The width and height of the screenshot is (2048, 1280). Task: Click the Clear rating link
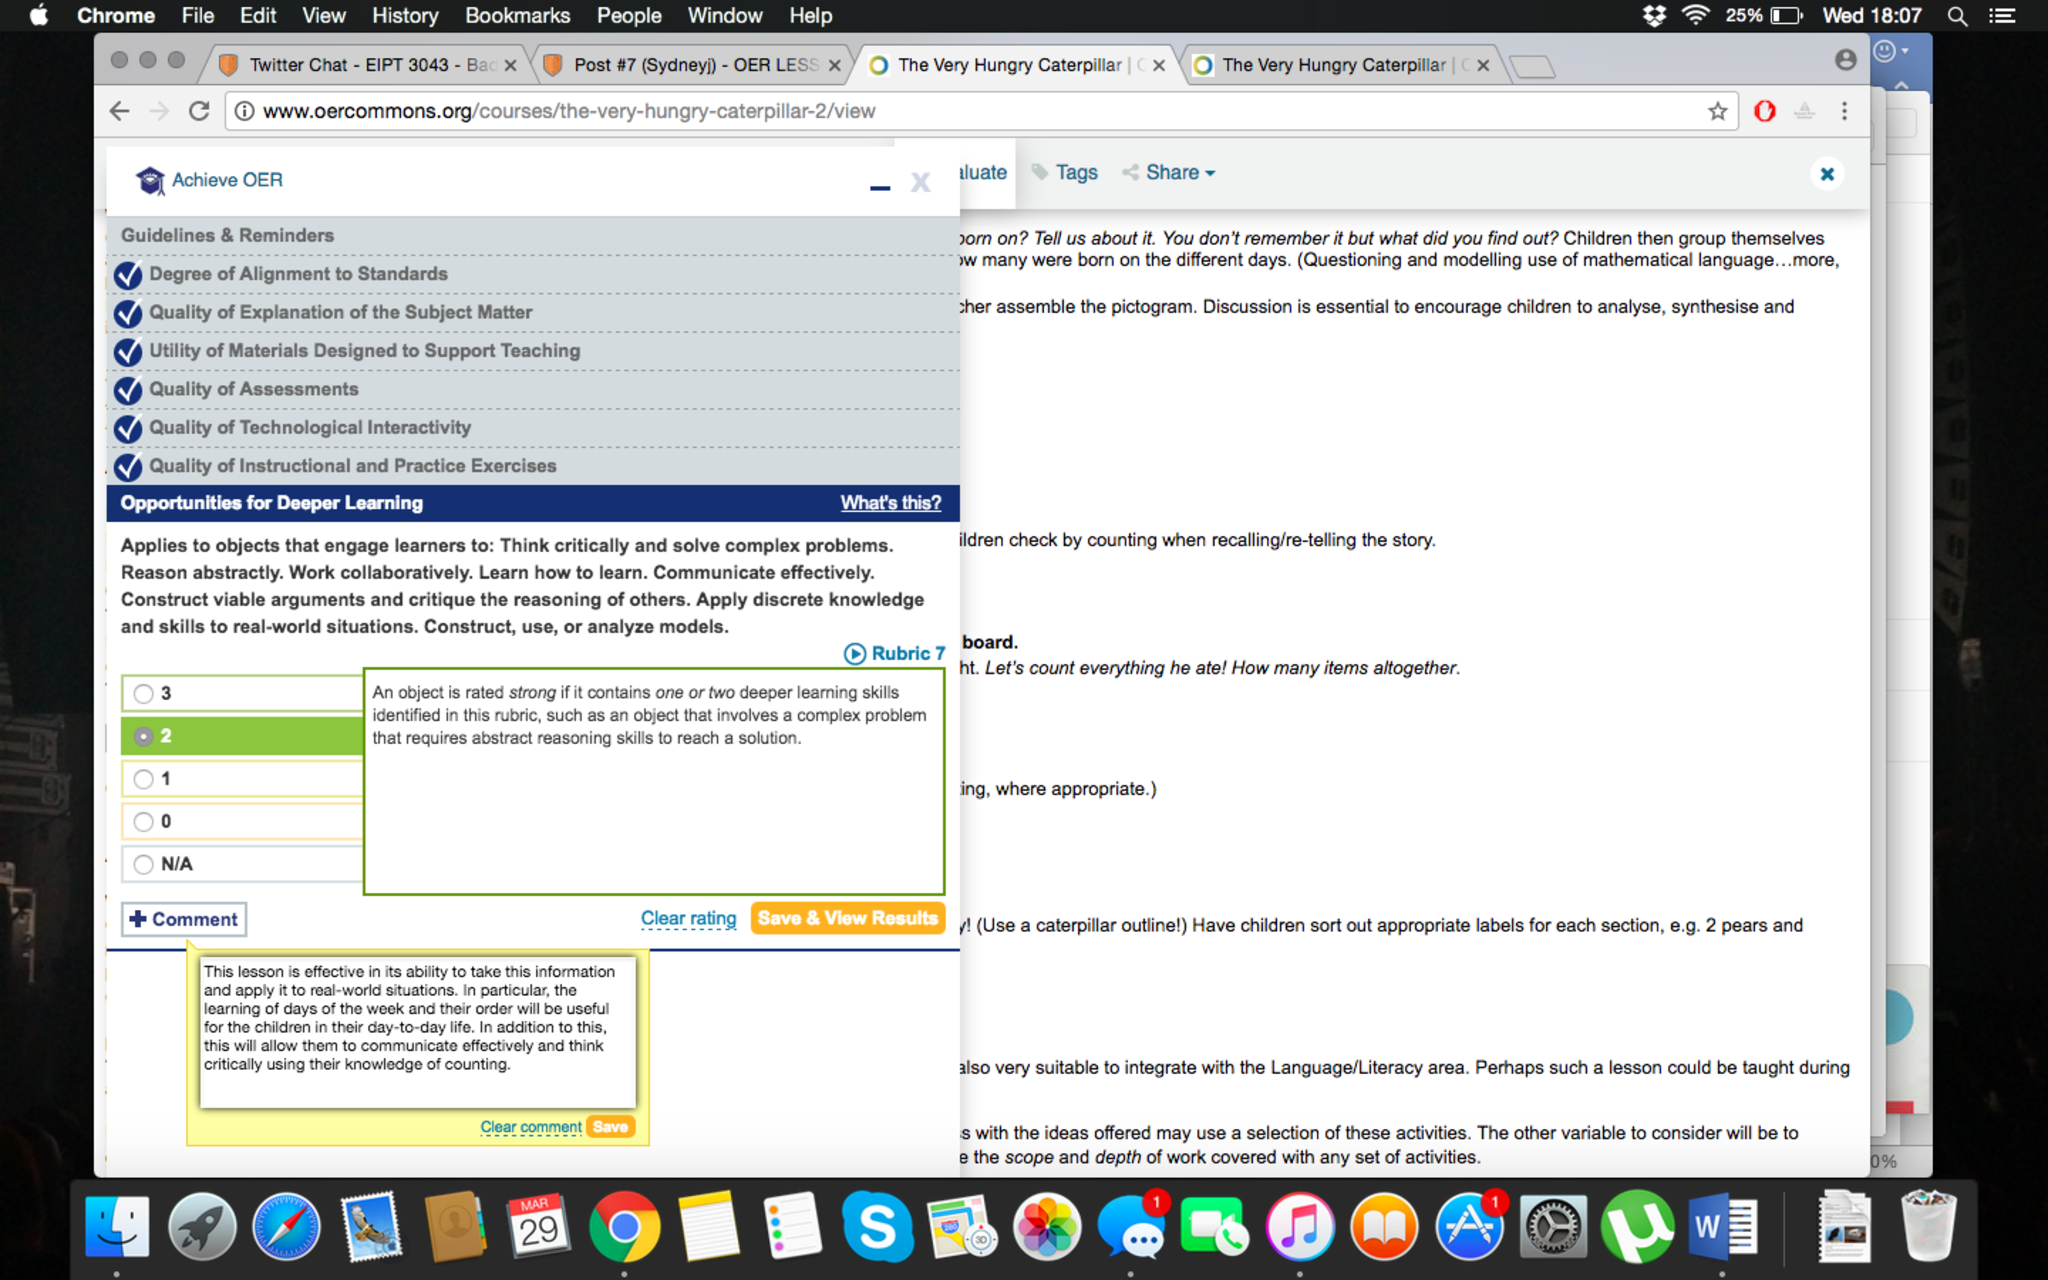688,918
